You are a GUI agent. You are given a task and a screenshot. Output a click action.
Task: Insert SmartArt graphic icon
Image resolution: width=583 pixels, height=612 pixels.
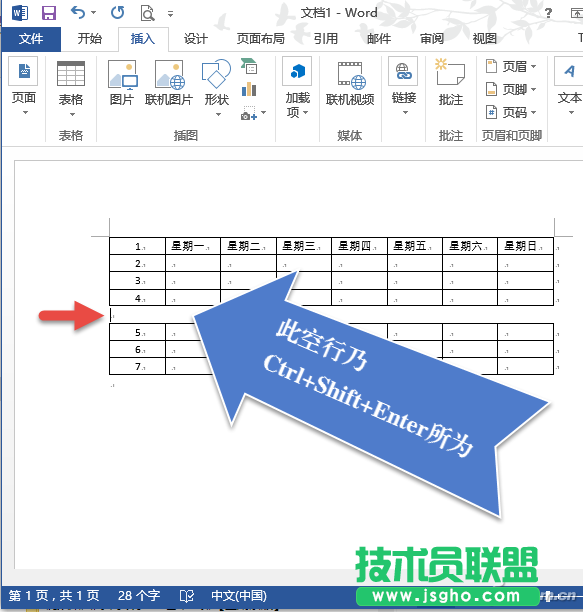[249, 66]
